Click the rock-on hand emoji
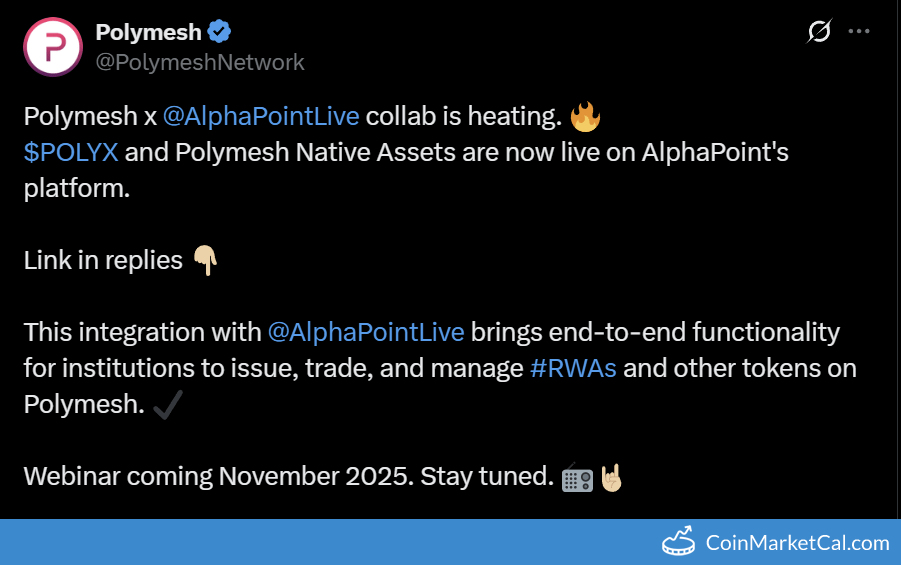 click(x=611, y=478)
